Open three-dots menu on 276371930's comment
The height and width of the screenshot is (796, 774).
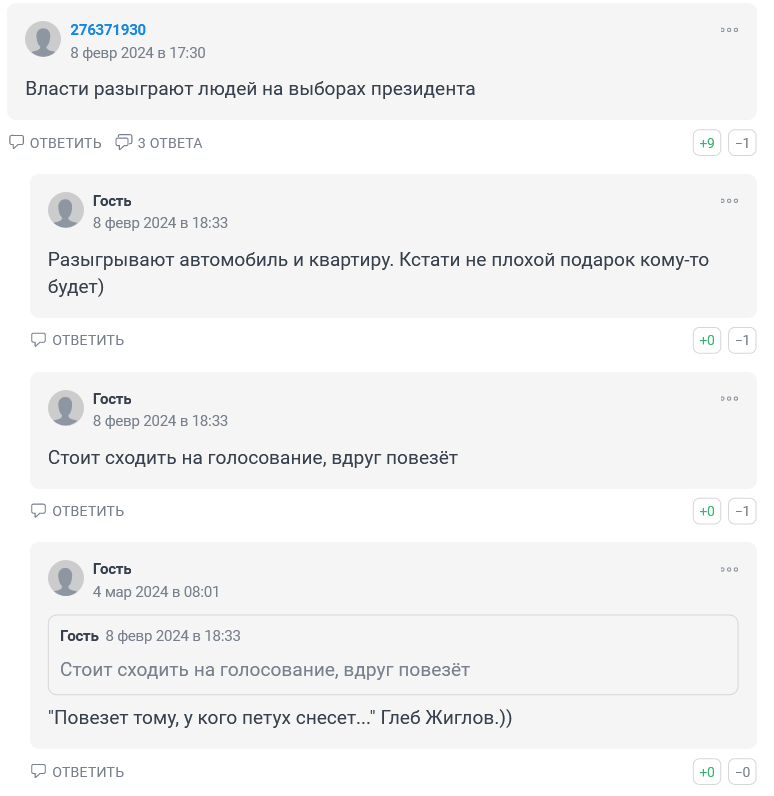coord(730,30)
